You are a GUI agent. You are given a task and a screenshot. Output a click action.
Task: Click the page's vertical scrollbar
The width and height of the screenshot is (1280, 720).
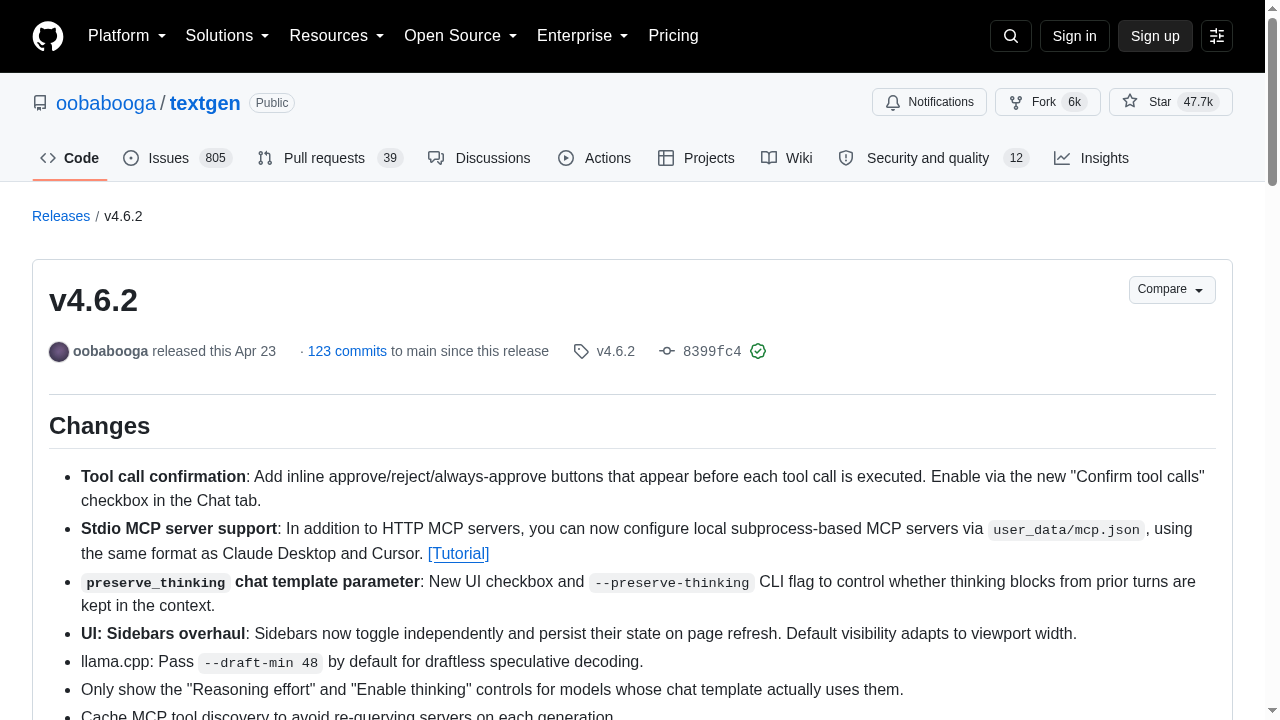(x=1272, y=100)
